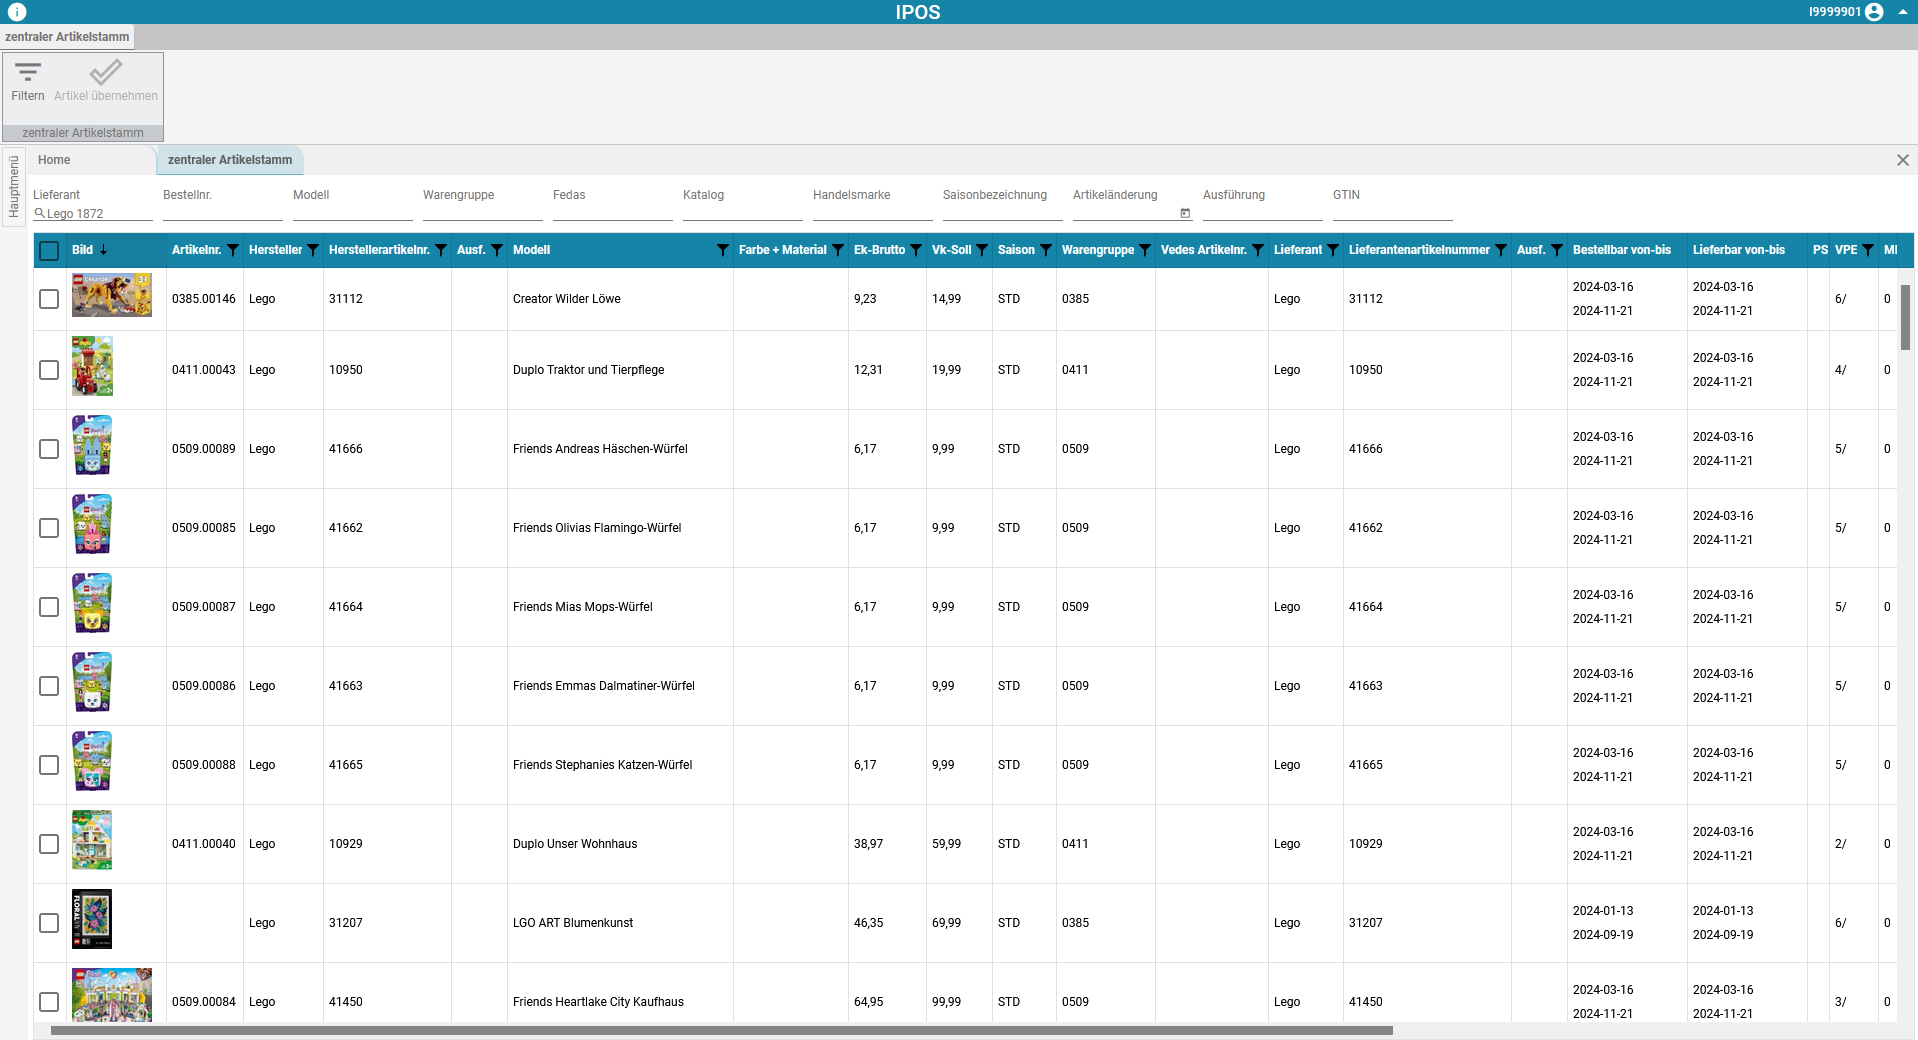Viewport: 1918px width, 1040px height.
Task: Close the zentraler Artikelstamm view with the X
Action: [x=1903, y=160]
